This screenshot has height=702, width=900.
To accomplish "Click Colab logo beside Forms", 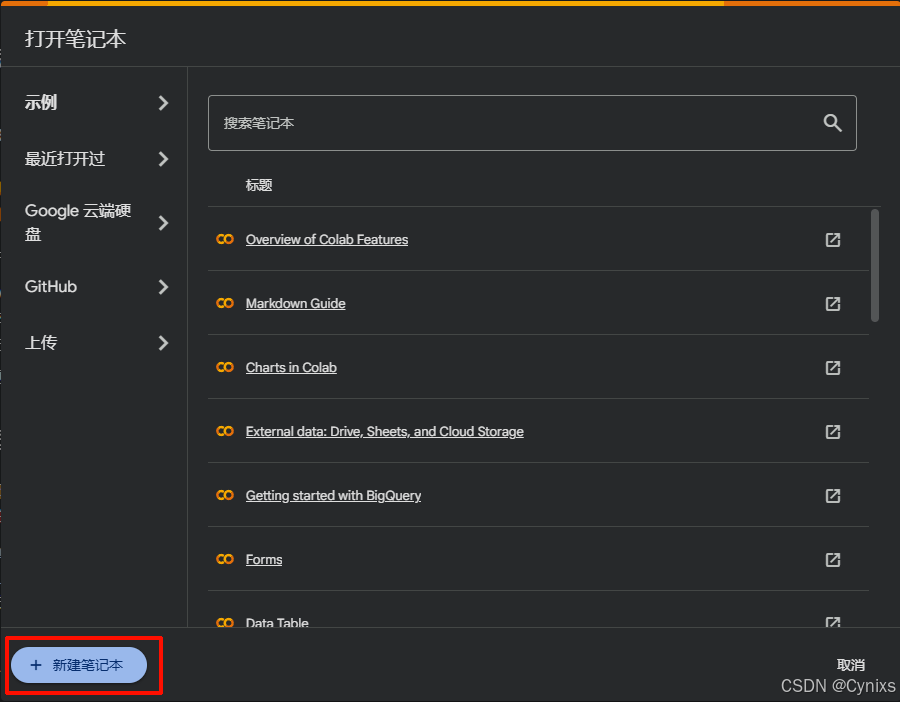I will coord(225,559).
